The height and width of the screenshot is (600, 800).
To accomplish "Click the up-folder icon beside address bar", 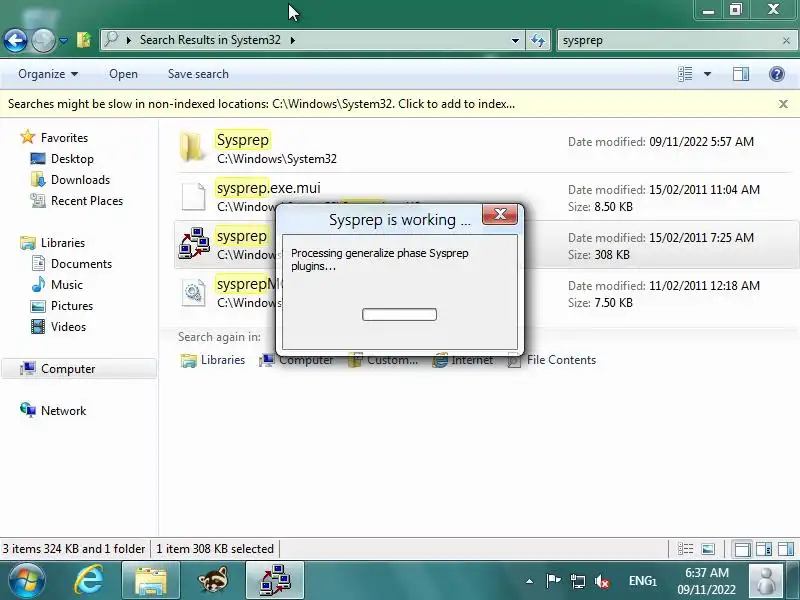I will point(84,40).
